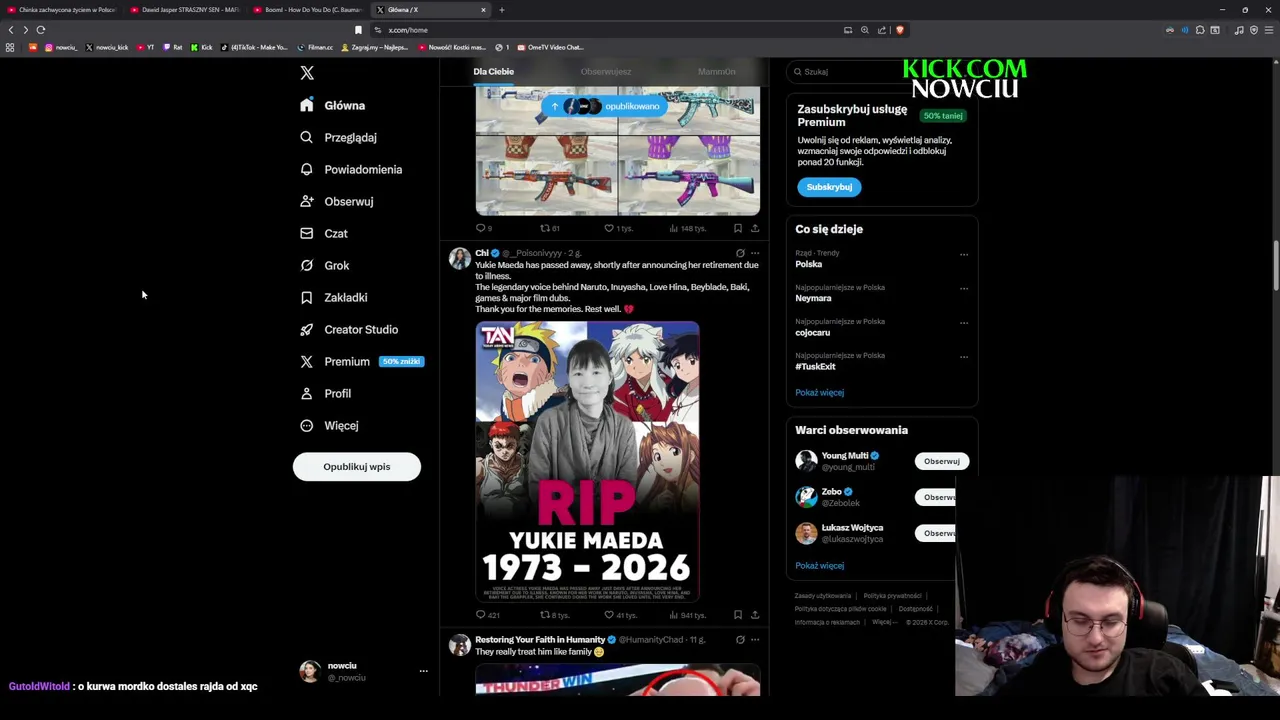Share the AK skins post

(755, 228)
